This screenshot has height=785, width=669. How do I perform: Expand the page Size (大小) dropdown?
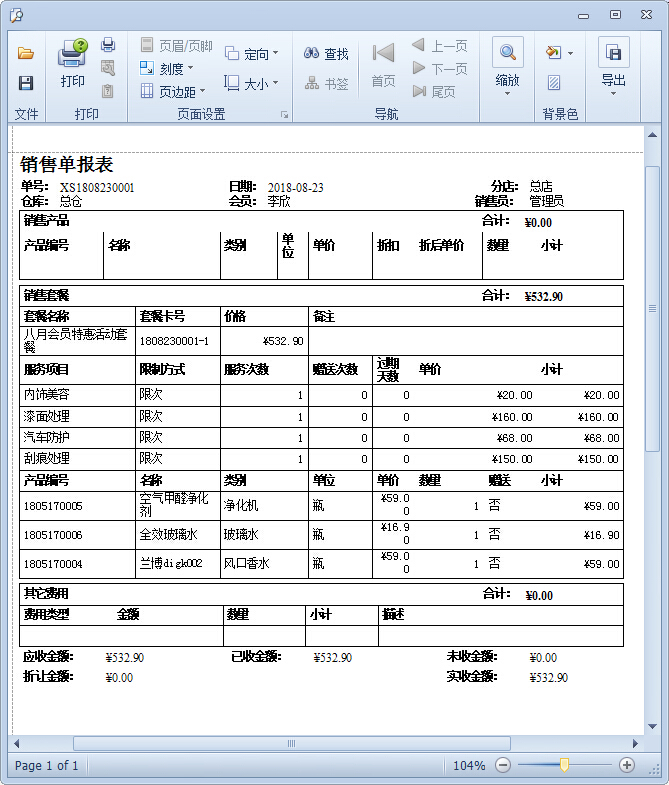pos(251,84)
